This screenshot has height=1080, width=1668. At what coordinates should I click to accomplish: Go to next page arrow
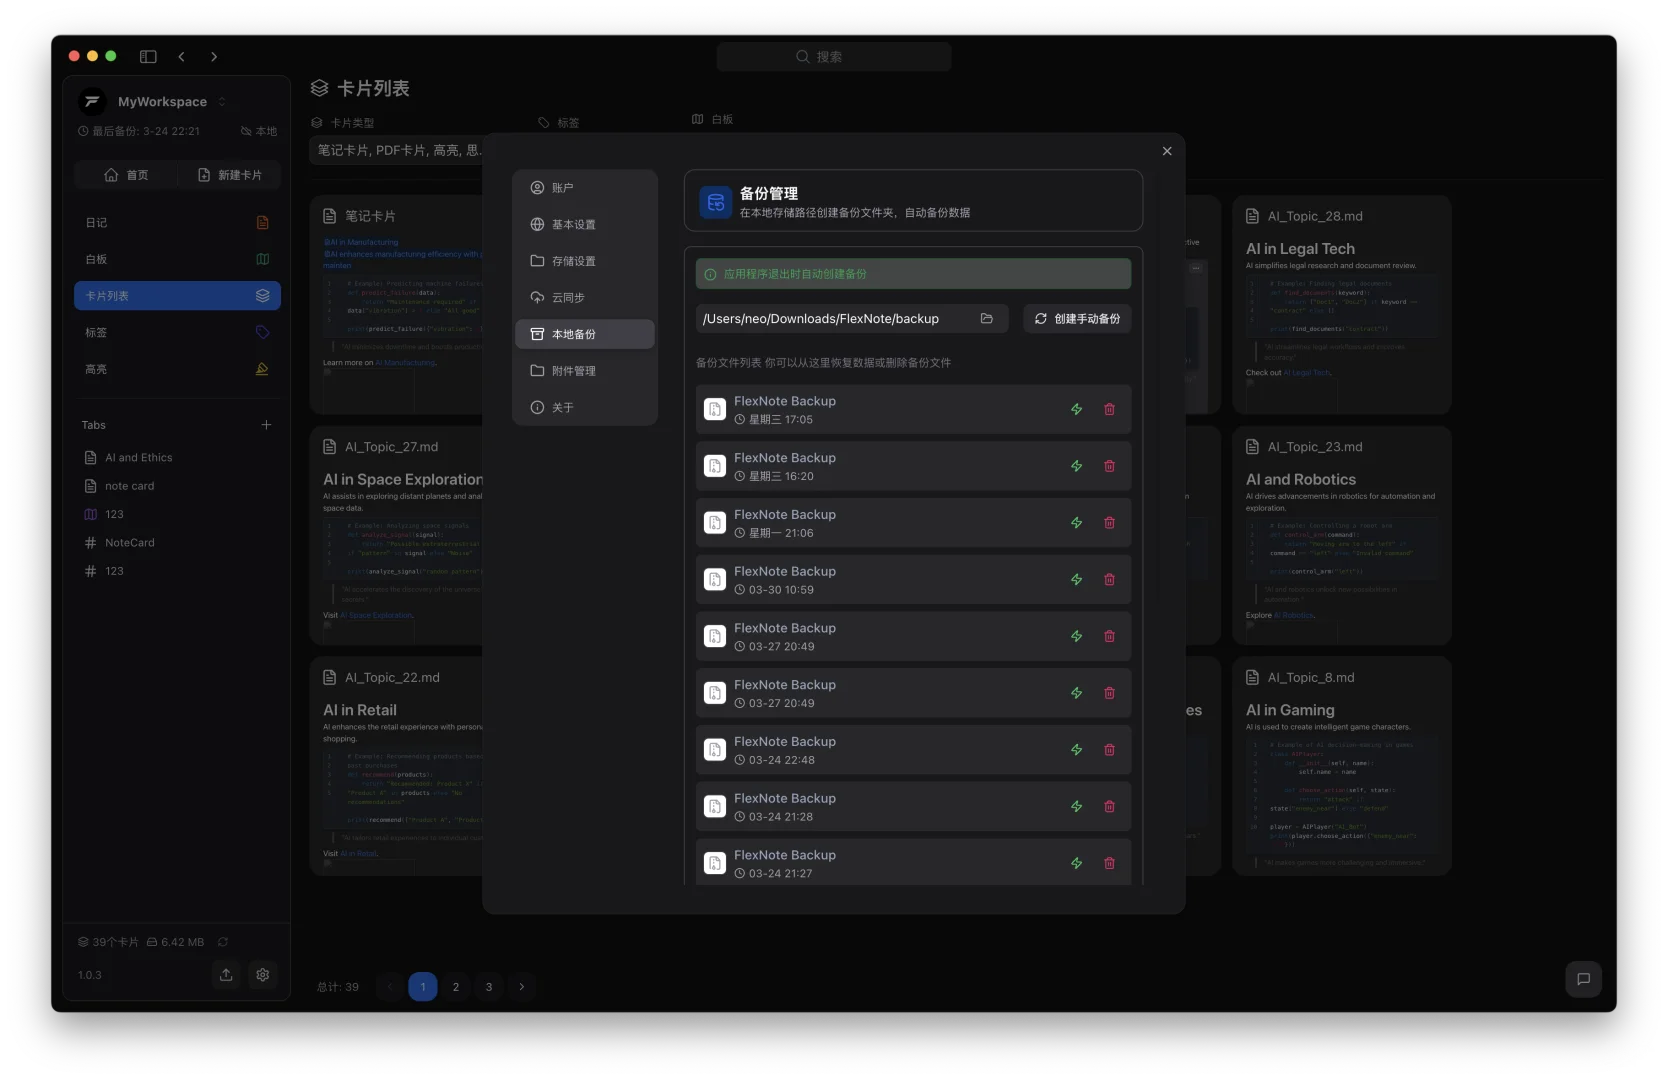(522, 987)
